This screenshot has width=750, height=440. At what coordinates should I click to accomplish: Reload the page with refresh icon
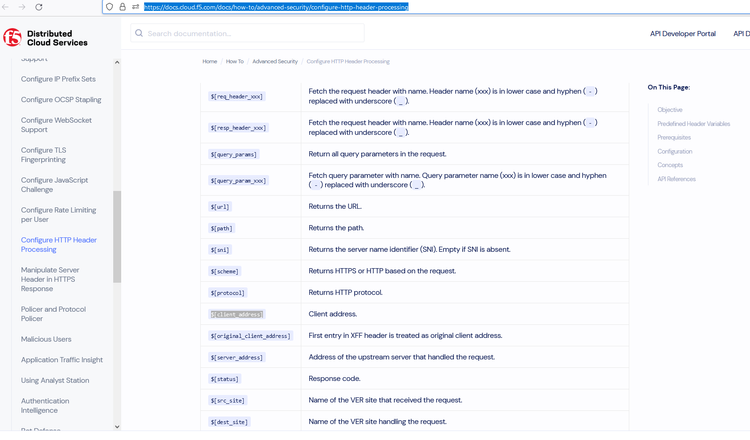click(x=39, y=7)
